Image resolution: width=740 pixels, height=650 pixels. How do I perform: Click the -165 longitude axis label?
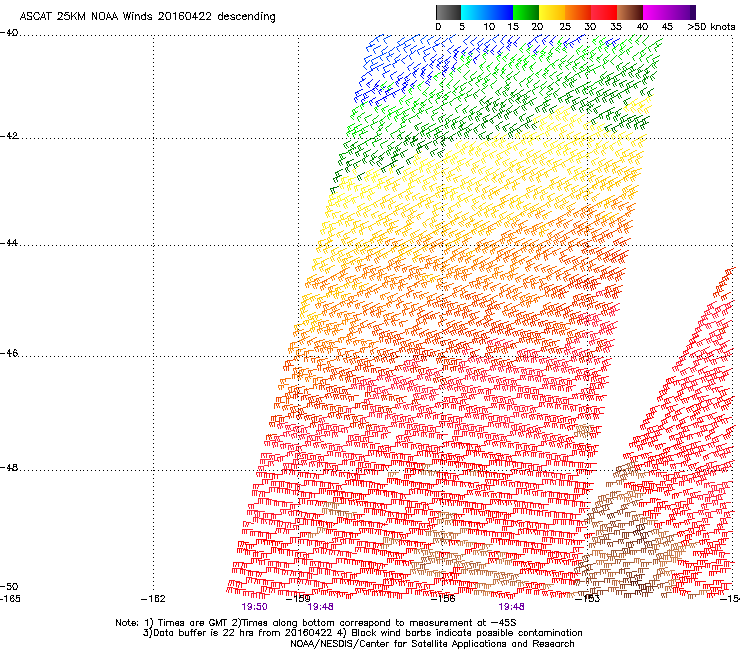tap(10, 599)
